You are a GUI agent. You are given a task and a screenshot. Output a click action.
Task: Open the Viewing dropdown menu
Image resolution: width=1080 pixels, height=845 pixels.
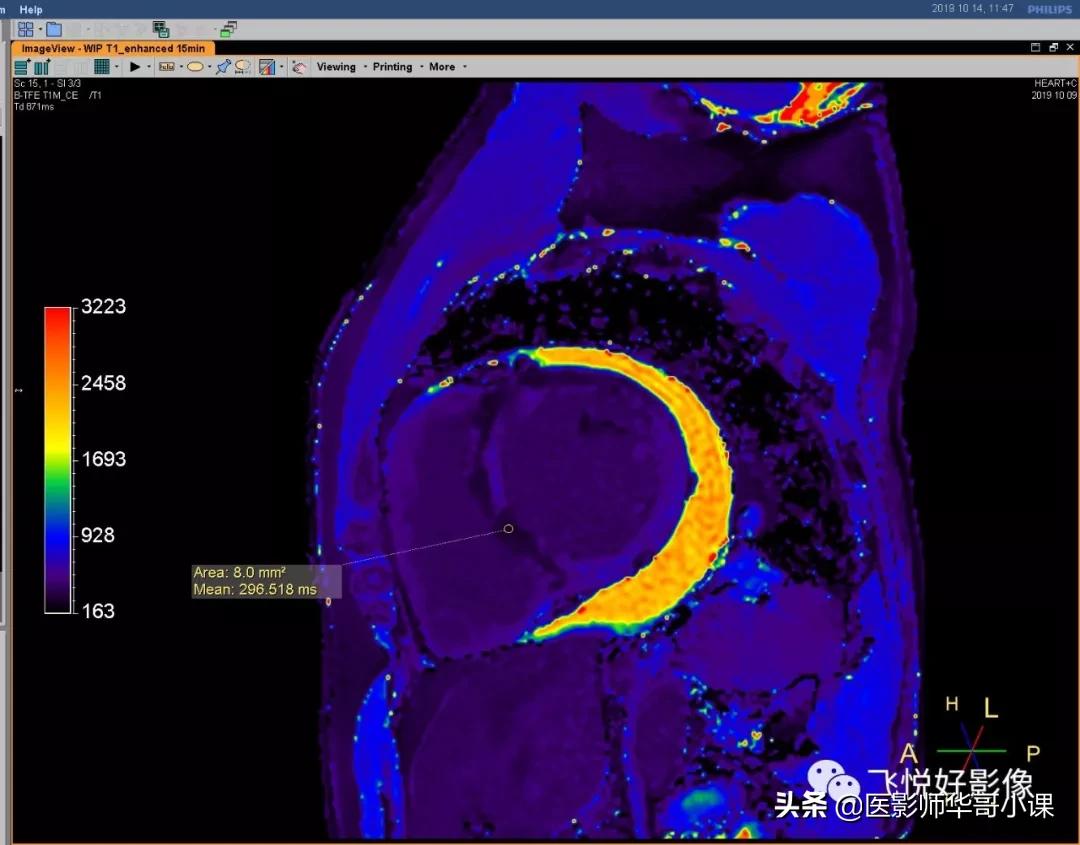336,67
